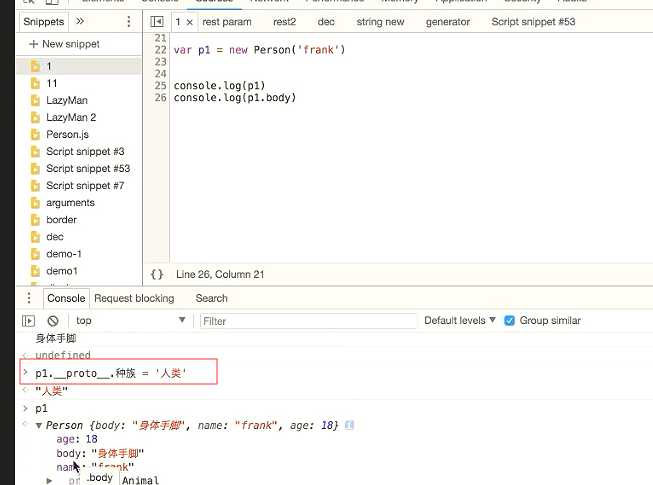
Task: Click the code line console.log(p1.body)
Action: [235, 98]
